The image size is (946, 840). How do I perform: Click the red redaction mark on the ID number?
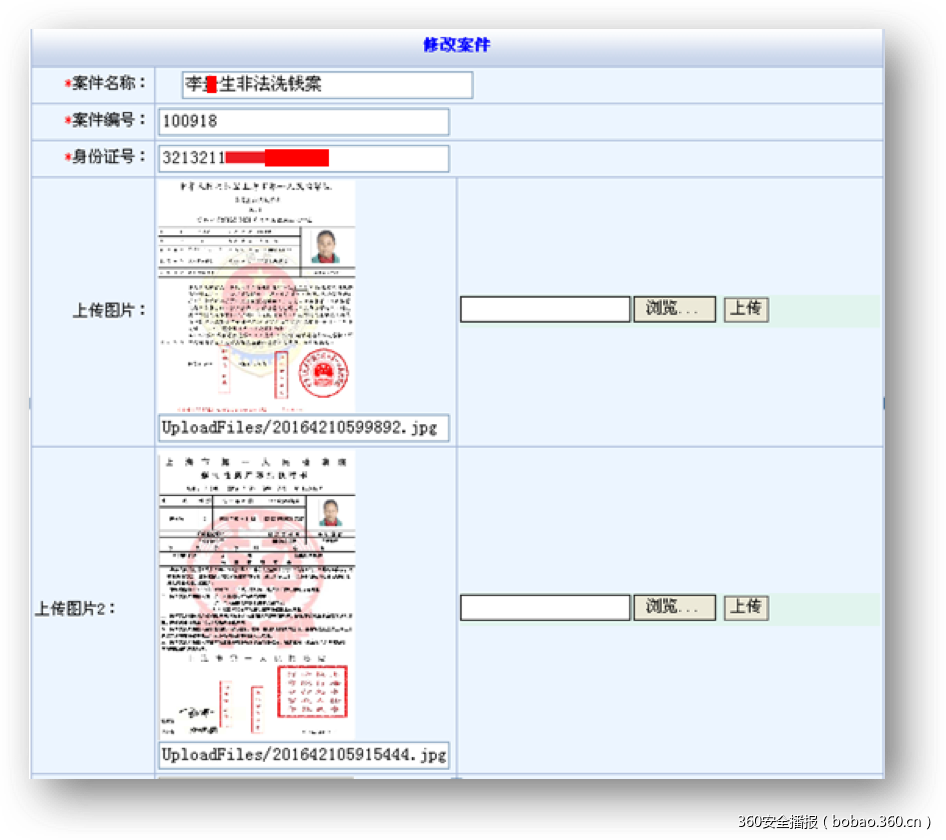(x=280, y=157)
